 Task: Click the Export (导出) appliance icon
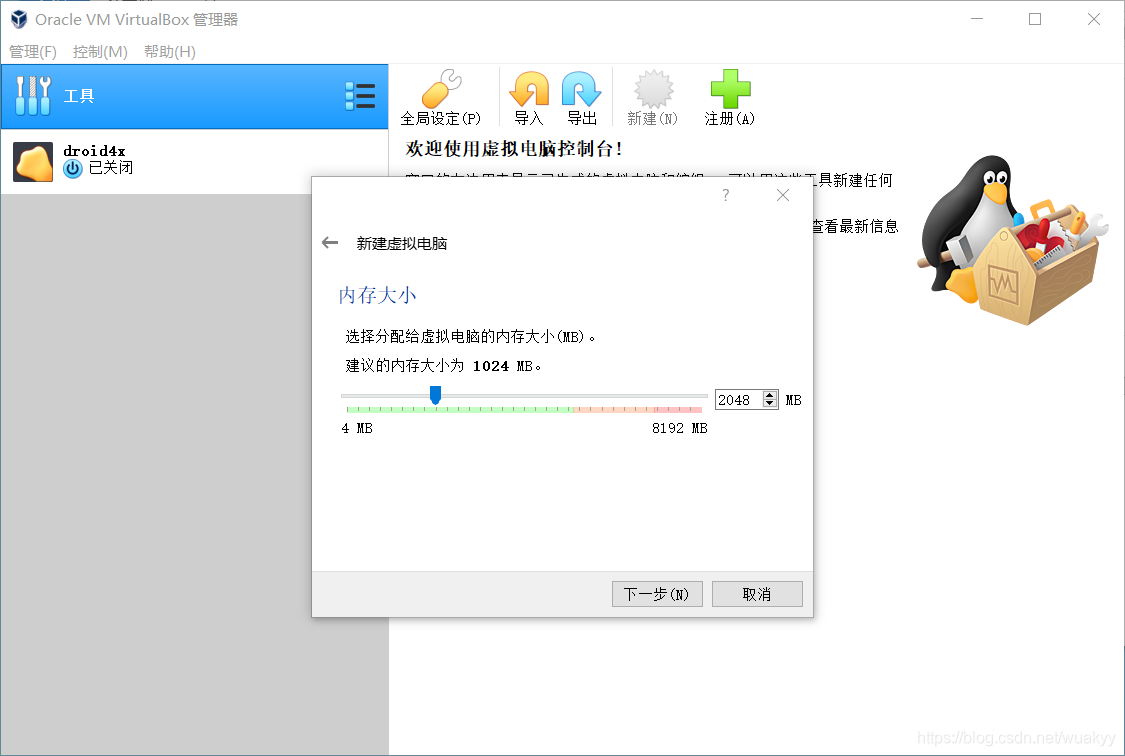(x=581, y=90)
